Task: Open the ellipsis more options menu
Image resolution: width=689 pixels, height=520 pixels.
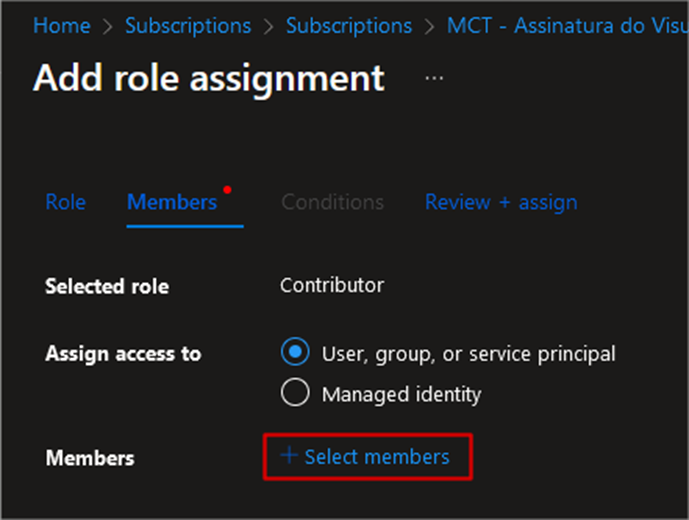Action: coord(434,78)
